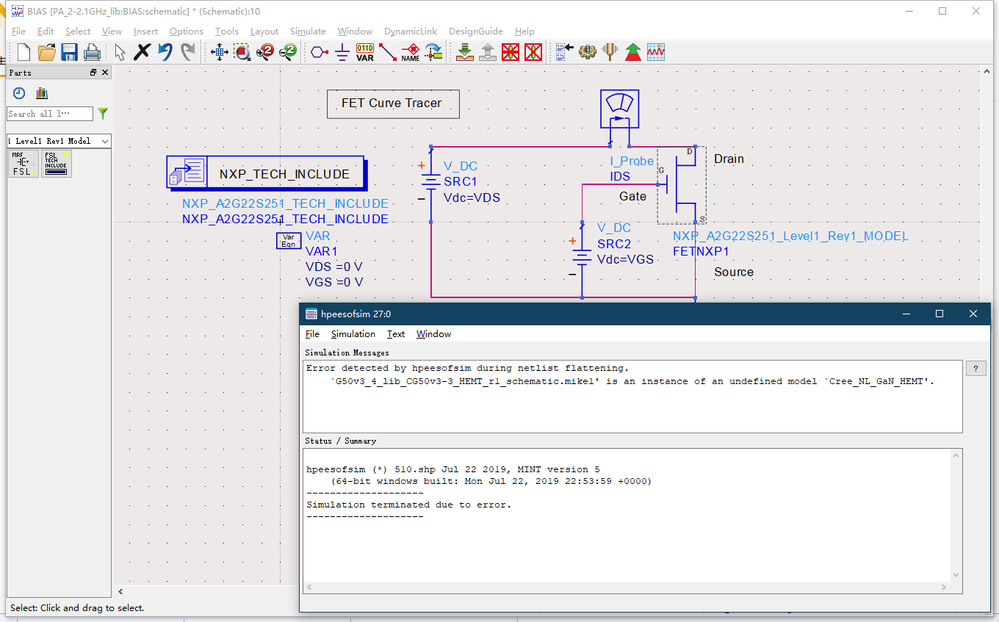
Task: Click the question mark help button
Action: (977, 369)
